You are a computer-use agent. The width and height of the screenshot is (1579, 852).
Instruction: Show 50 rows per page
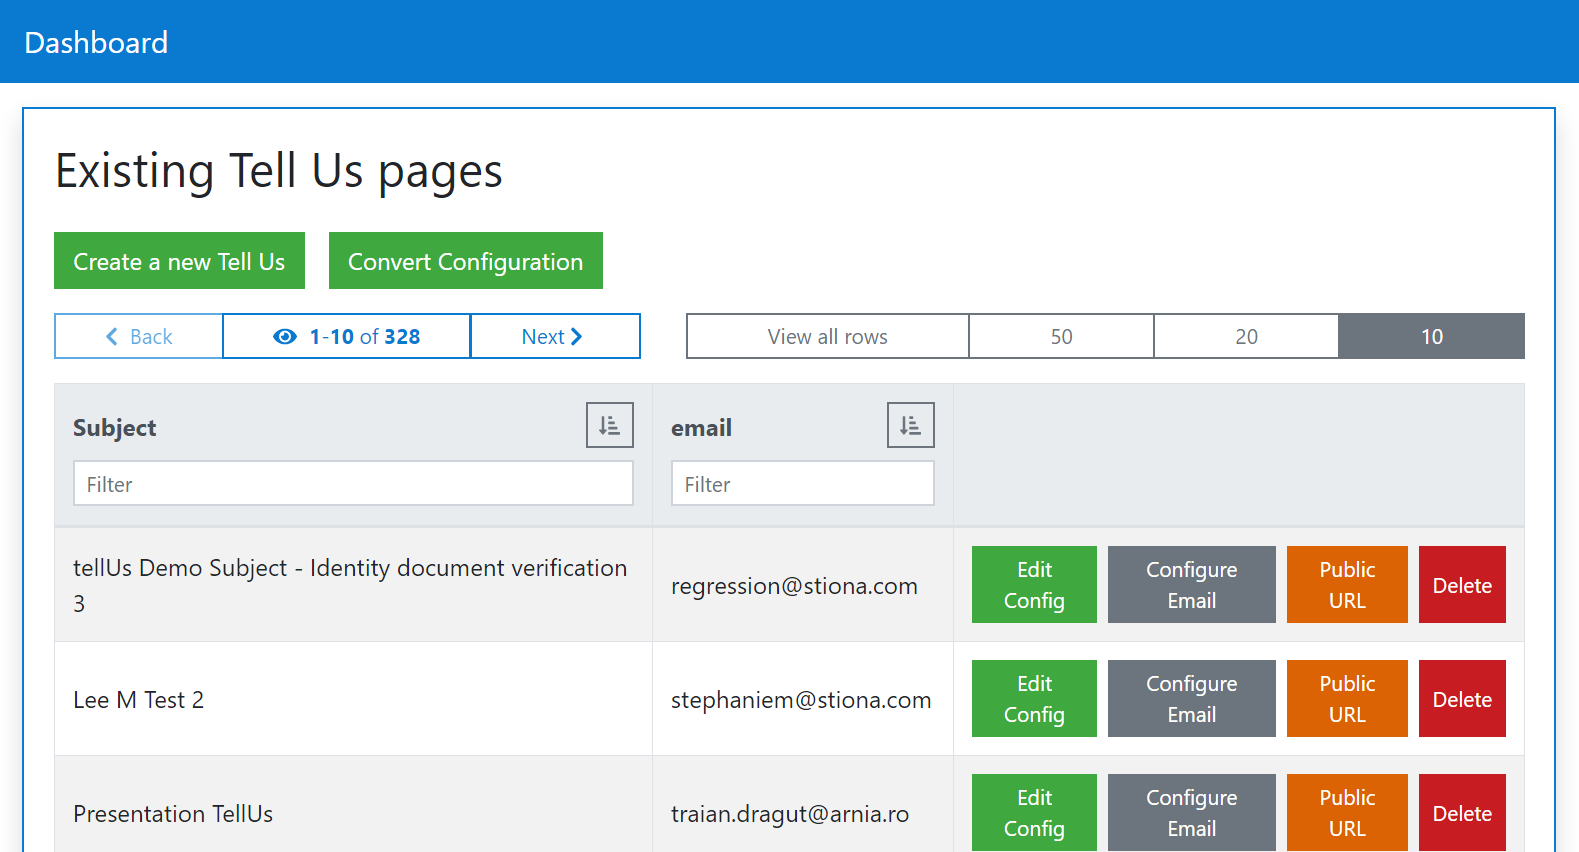click(x=1061, y=337)
